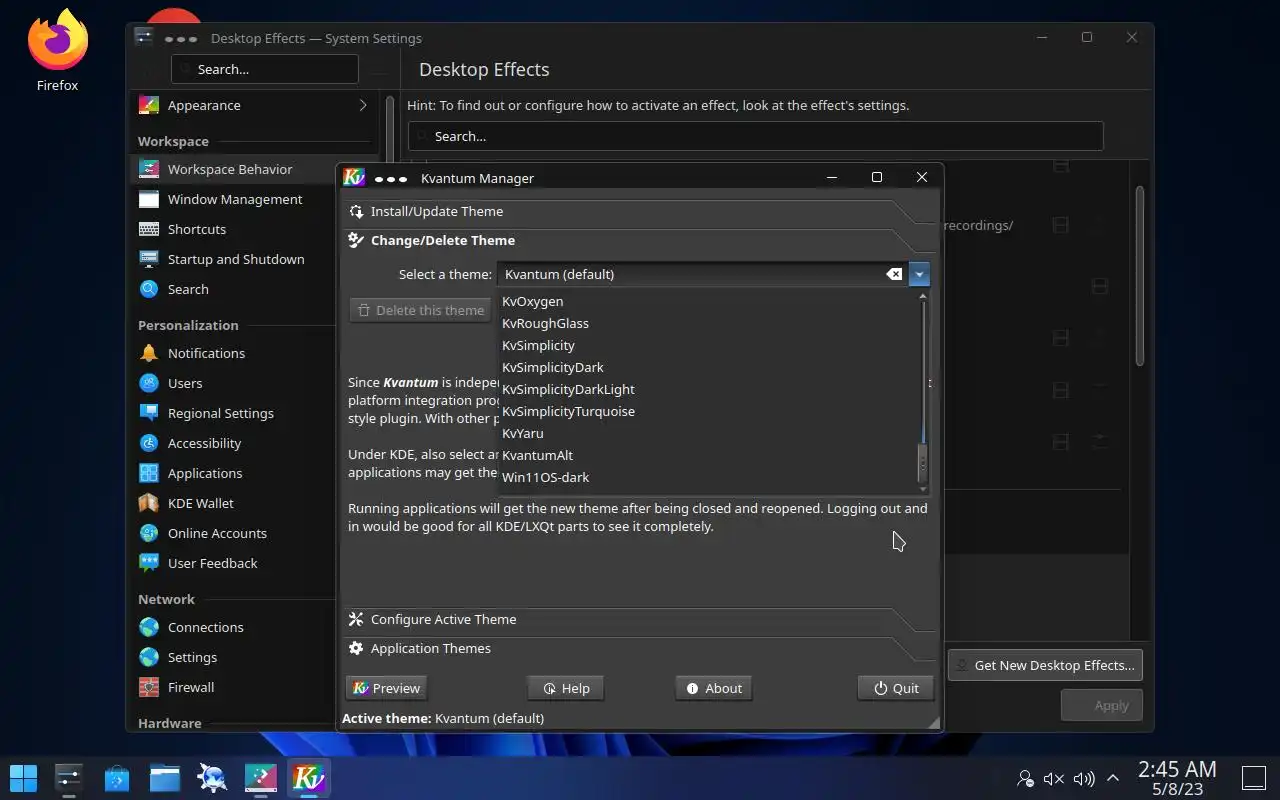Open Firewall settings
This screenshot has height=800, width=1280.
(233, 687)
